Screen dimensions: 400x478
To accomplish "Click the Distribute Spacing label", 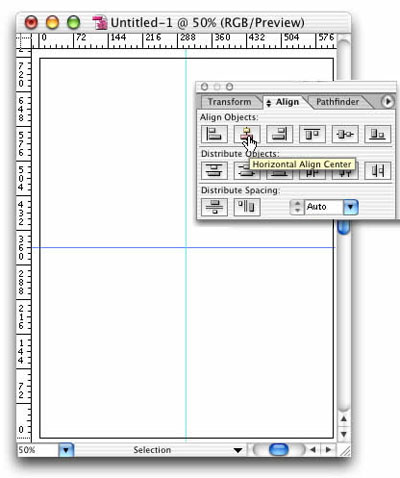I will coord(240,190).
